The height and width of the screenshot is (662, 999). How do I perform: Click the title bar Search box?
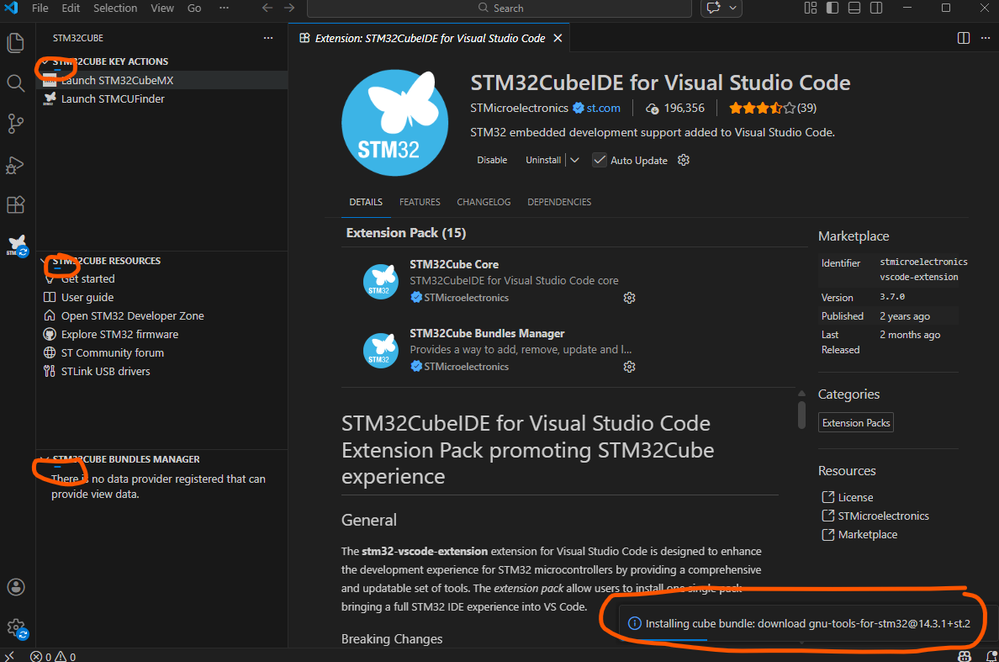tap(500, 8)
